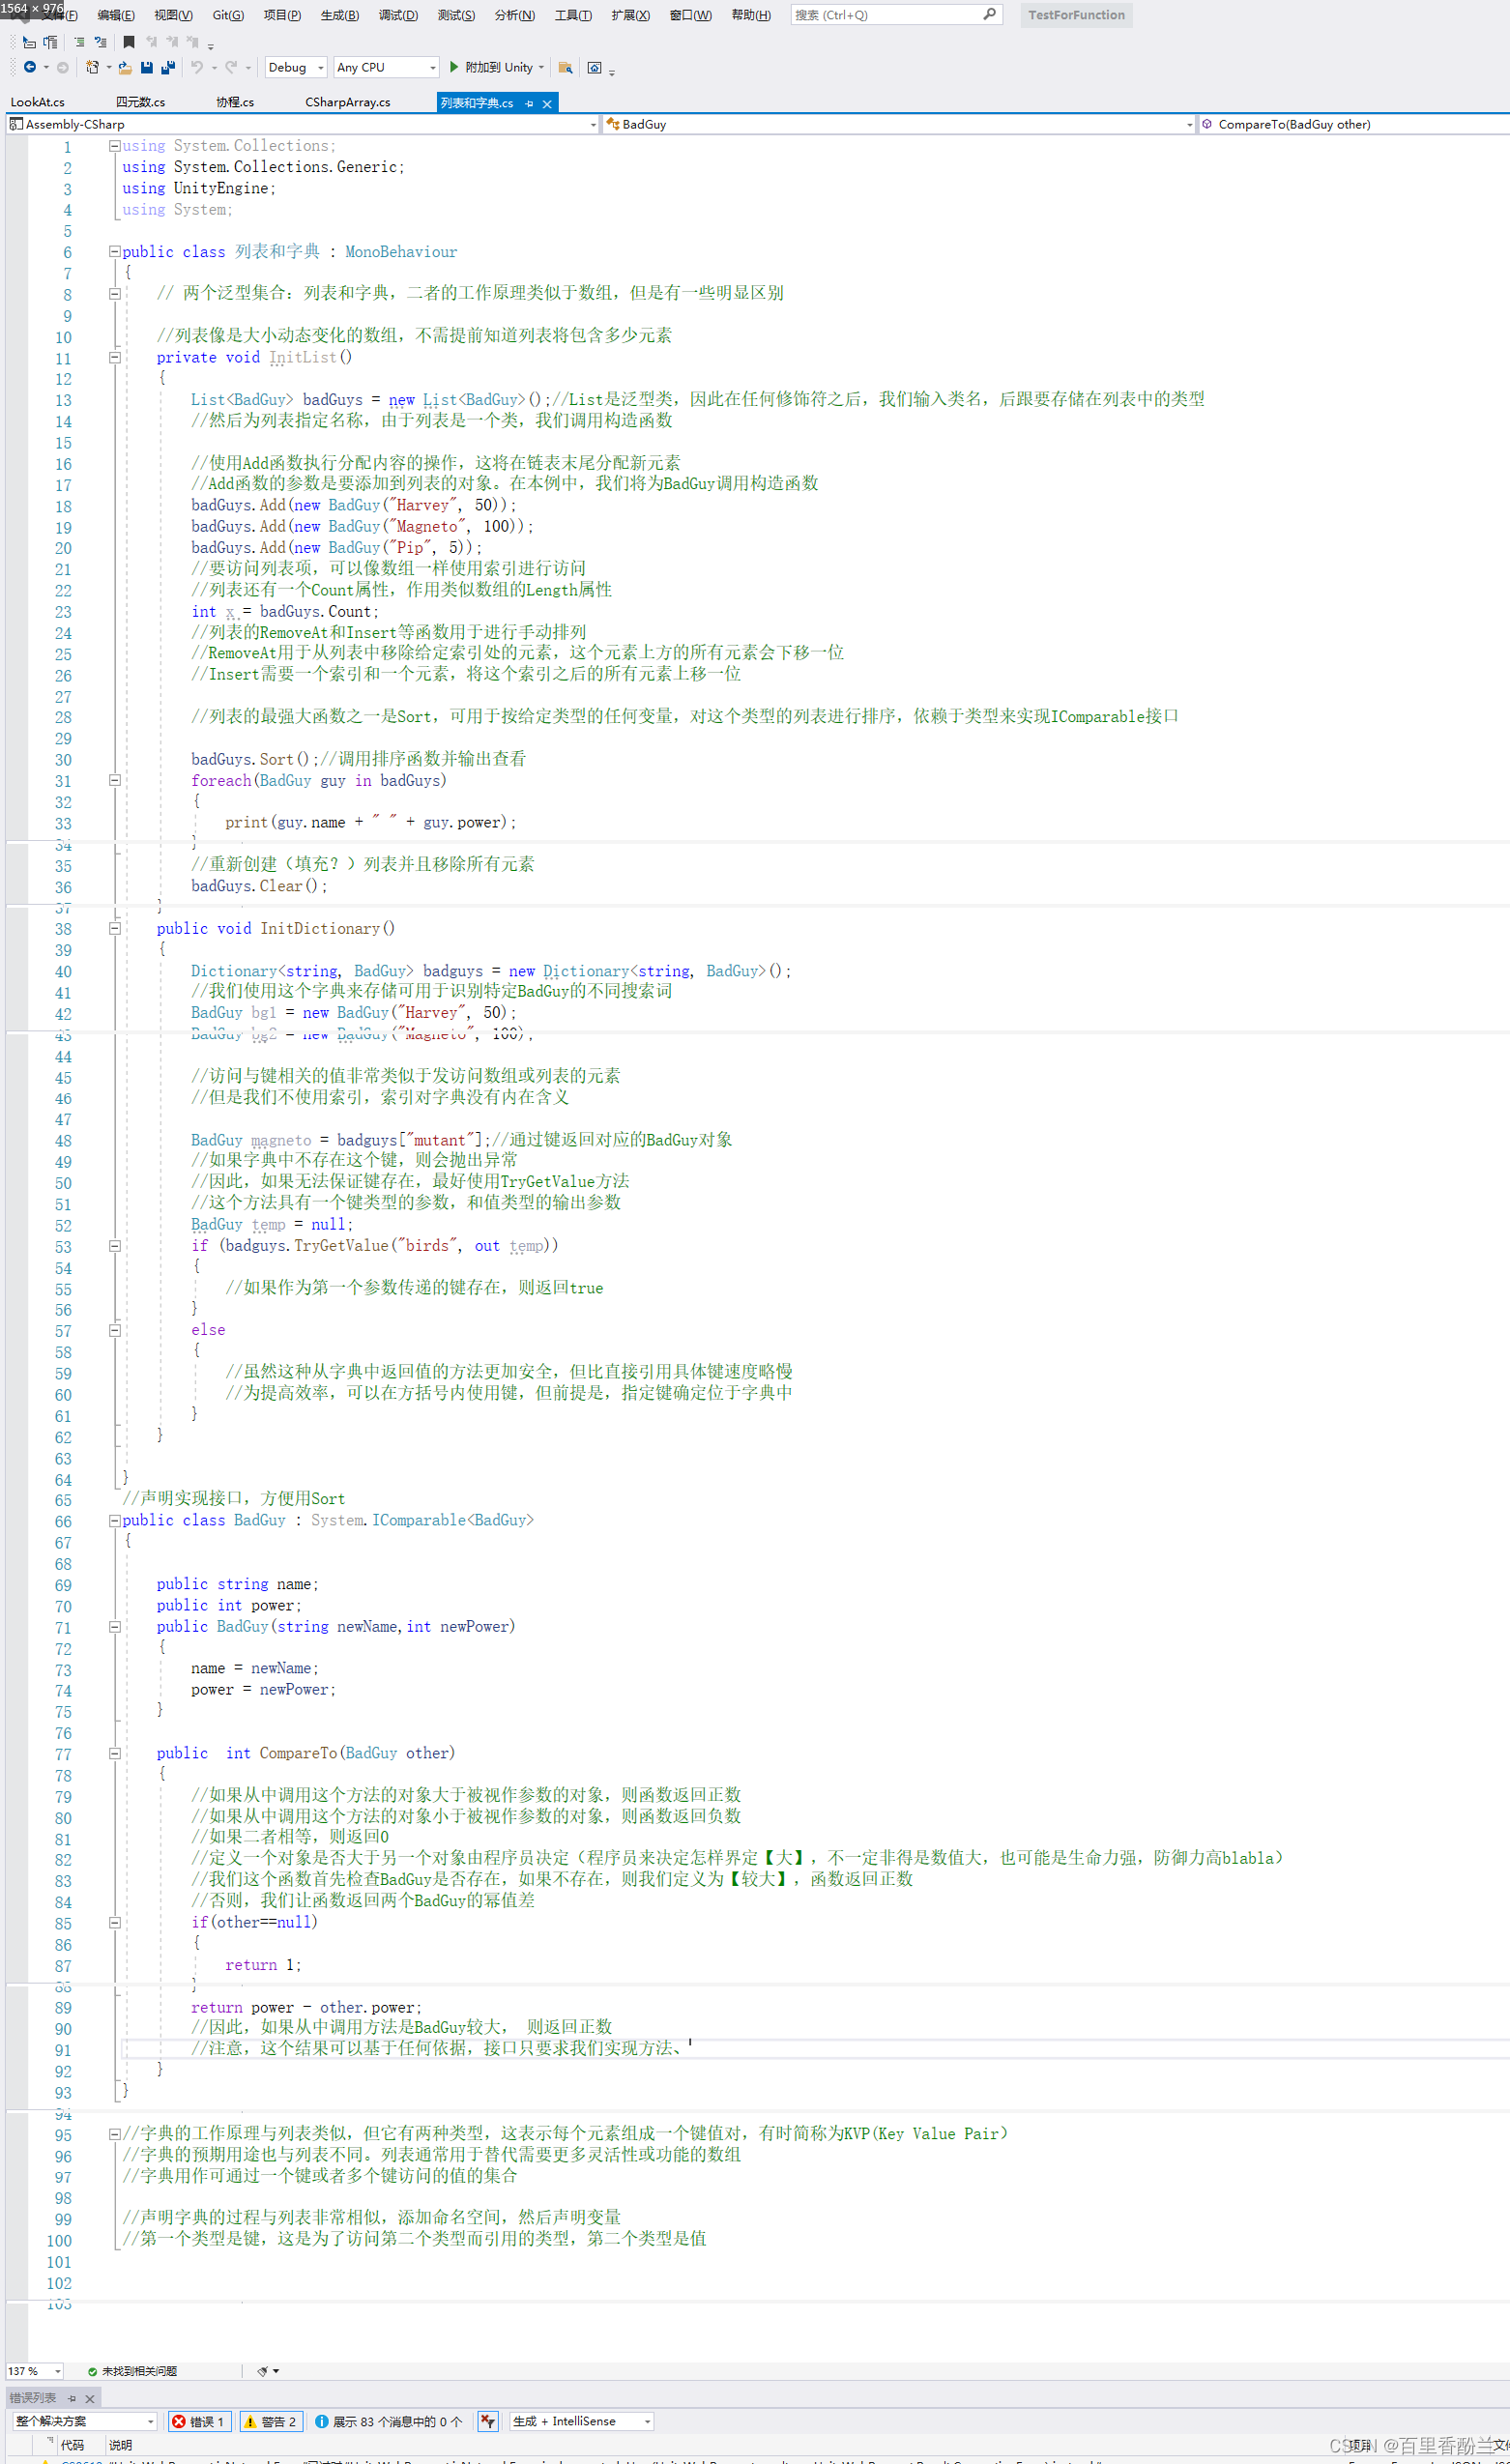Open the 调试(D) menu
The height and width of the screenshot is (2464, 1510).
pos(398,15)
